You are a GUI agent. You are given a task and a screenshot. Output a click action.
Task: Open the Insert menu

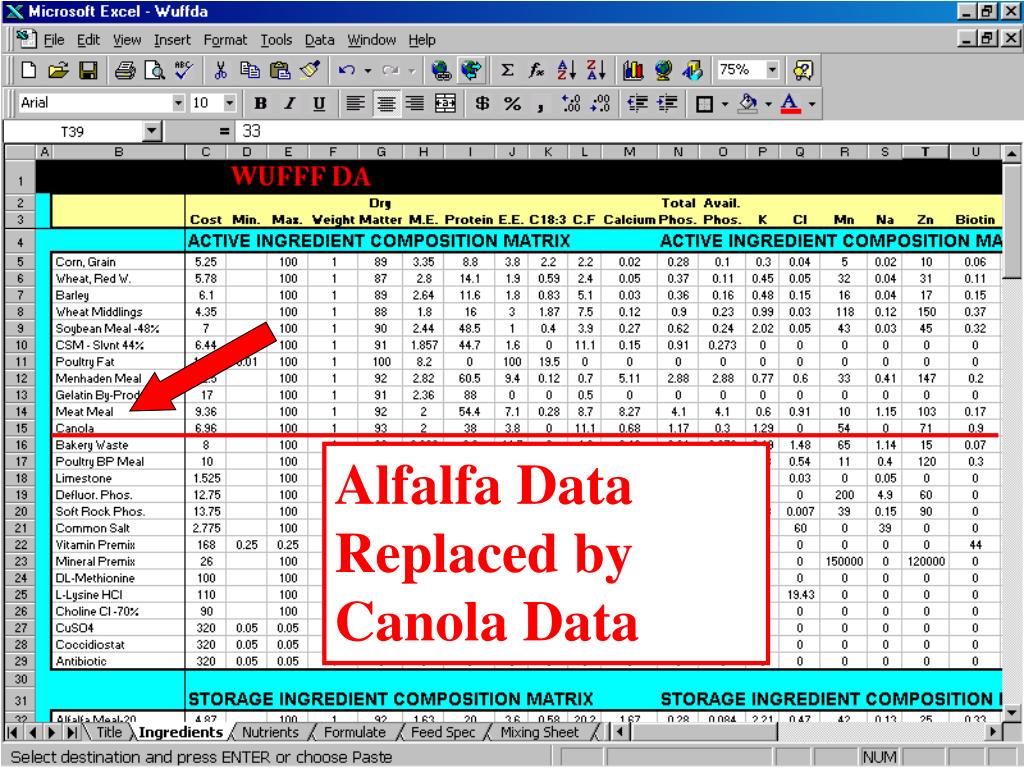coord(172,40)
